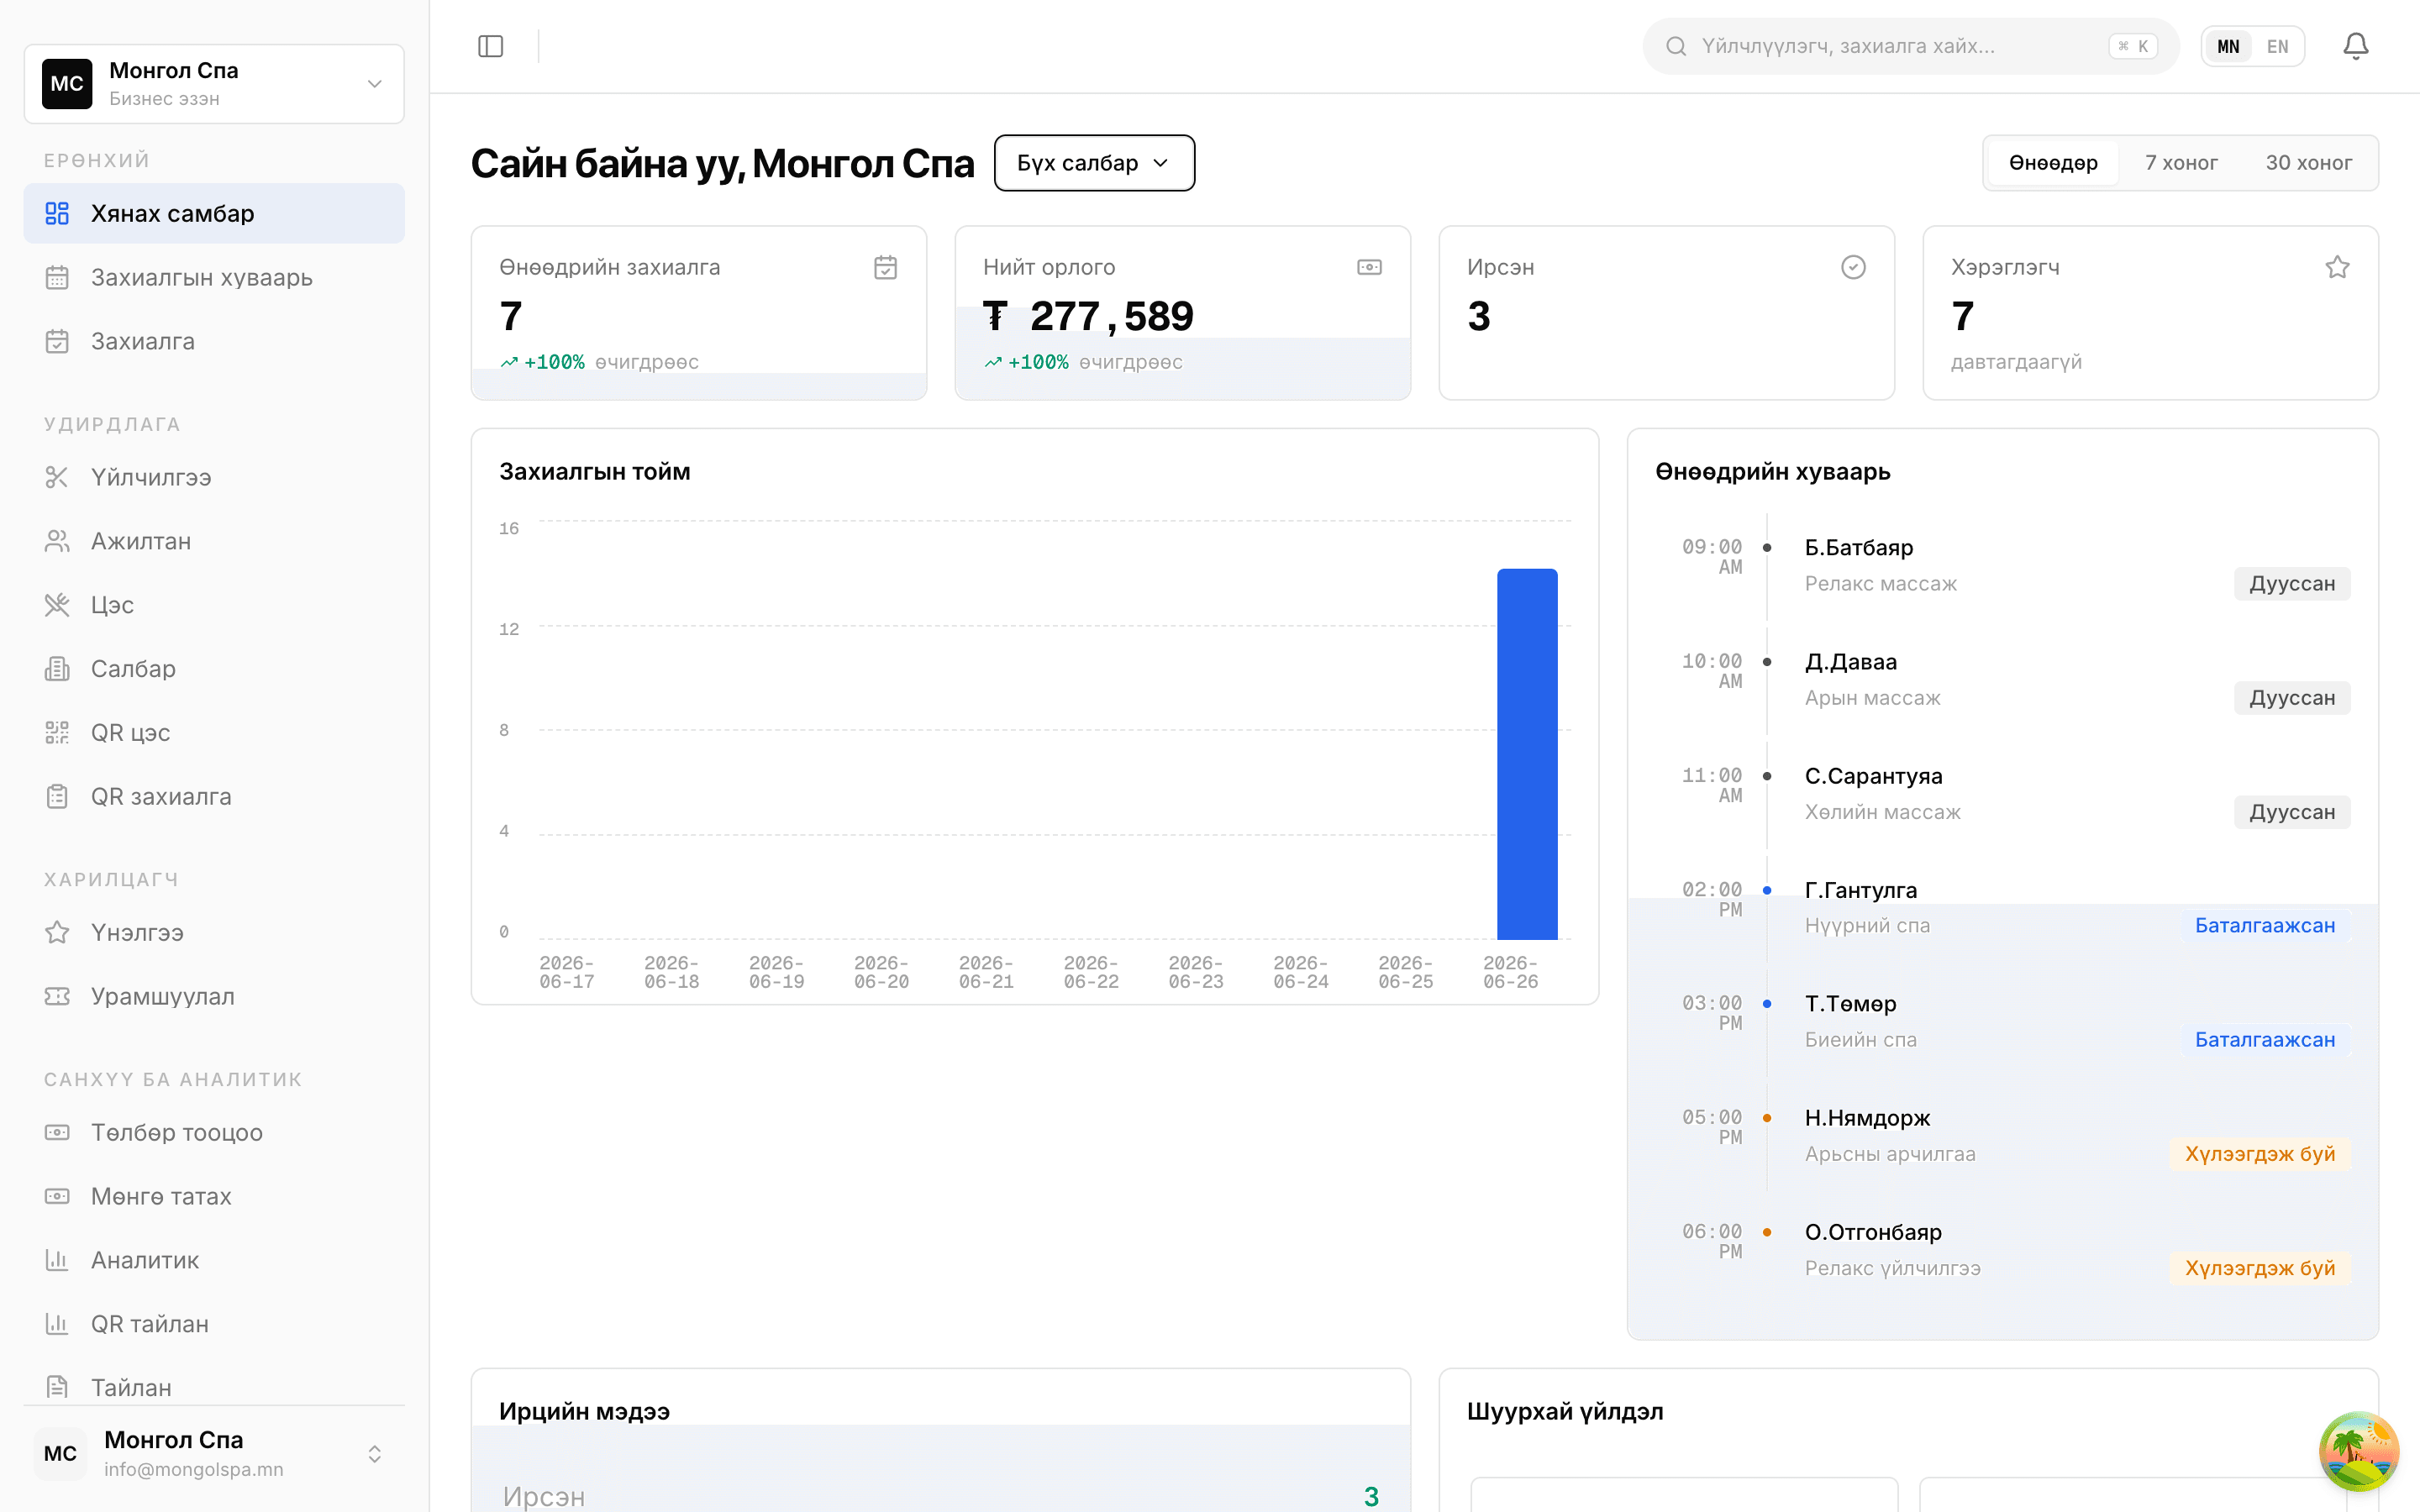This screenshot has height=1512, width=2420.
Task: Click the search magnifier icon
Action: coord(1676,46)
